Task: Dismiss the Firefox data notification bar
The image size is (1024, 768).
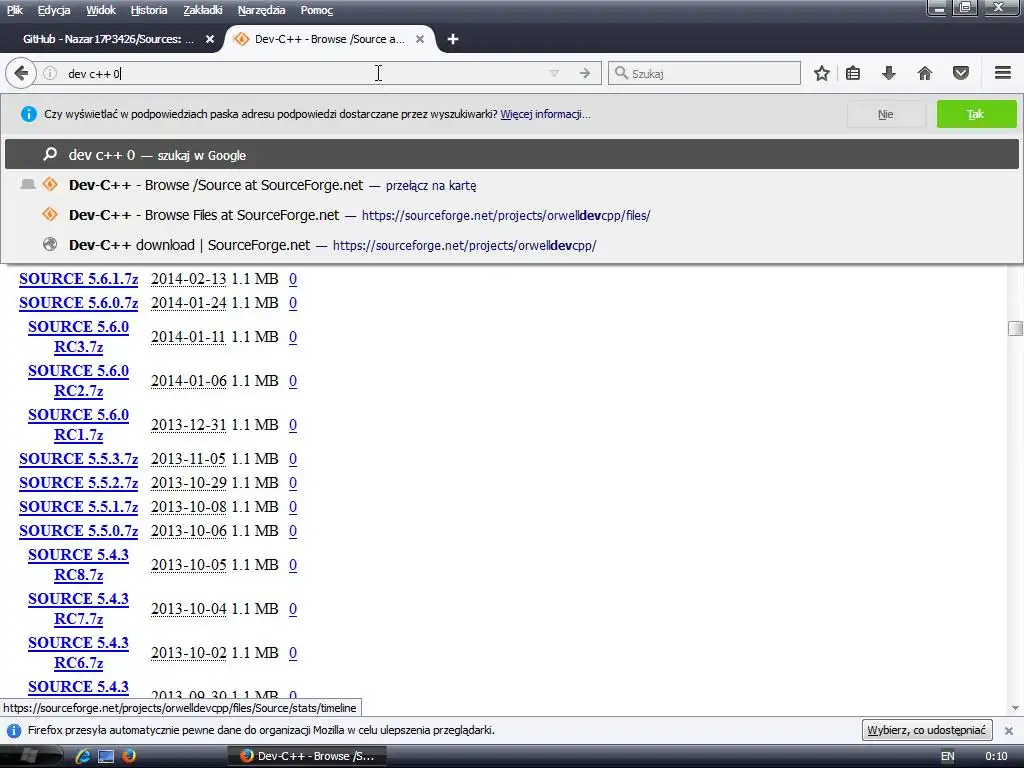Action: coord(1008,730)
